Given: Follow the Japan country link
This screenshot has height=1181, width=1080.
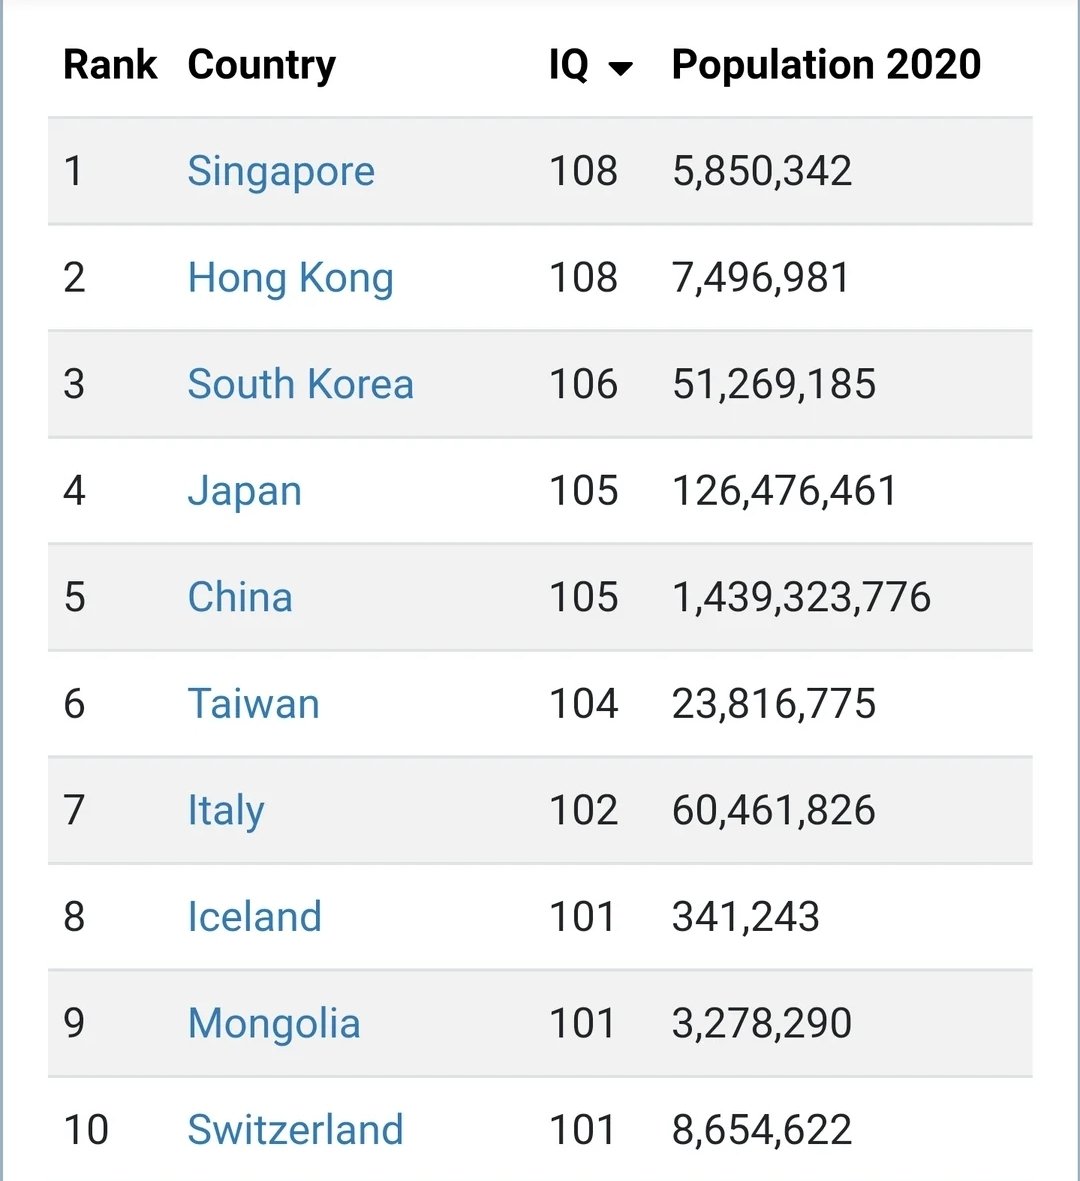Looking at the screenshot, I should coord(245,492).
